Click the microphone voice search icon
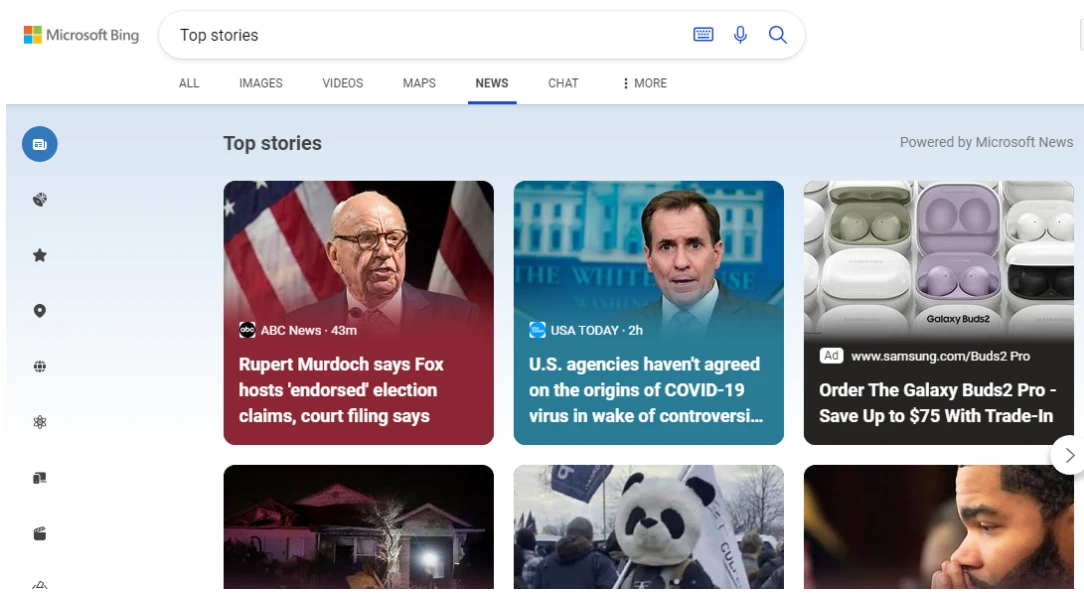Image resolution: width=1084 pixels, height=598 pixels. (x=740, y=35)
